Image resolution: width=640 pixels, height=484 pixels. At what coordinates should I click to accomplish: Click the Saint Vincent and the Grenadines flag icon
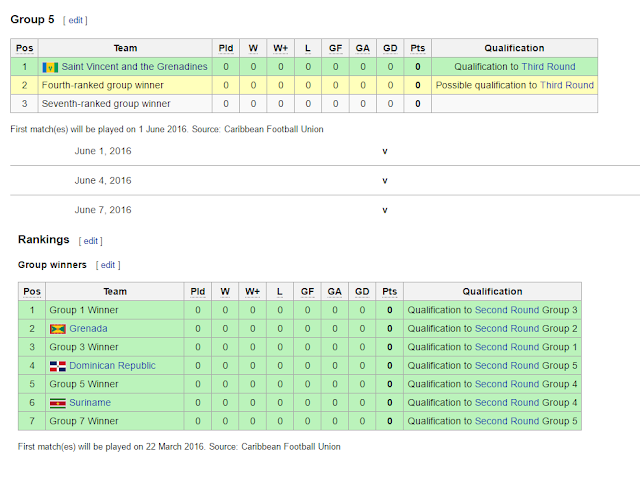[51, 67]
